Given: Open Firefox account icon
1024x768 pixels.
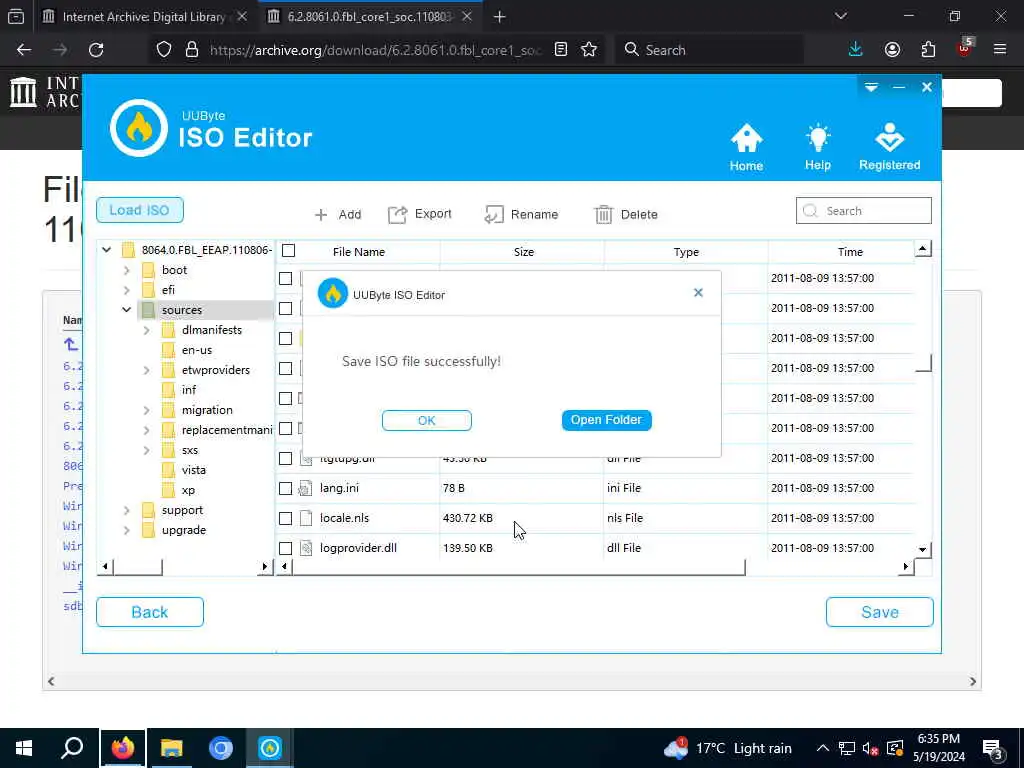Looking at the screenshot, I should (892, 50).
